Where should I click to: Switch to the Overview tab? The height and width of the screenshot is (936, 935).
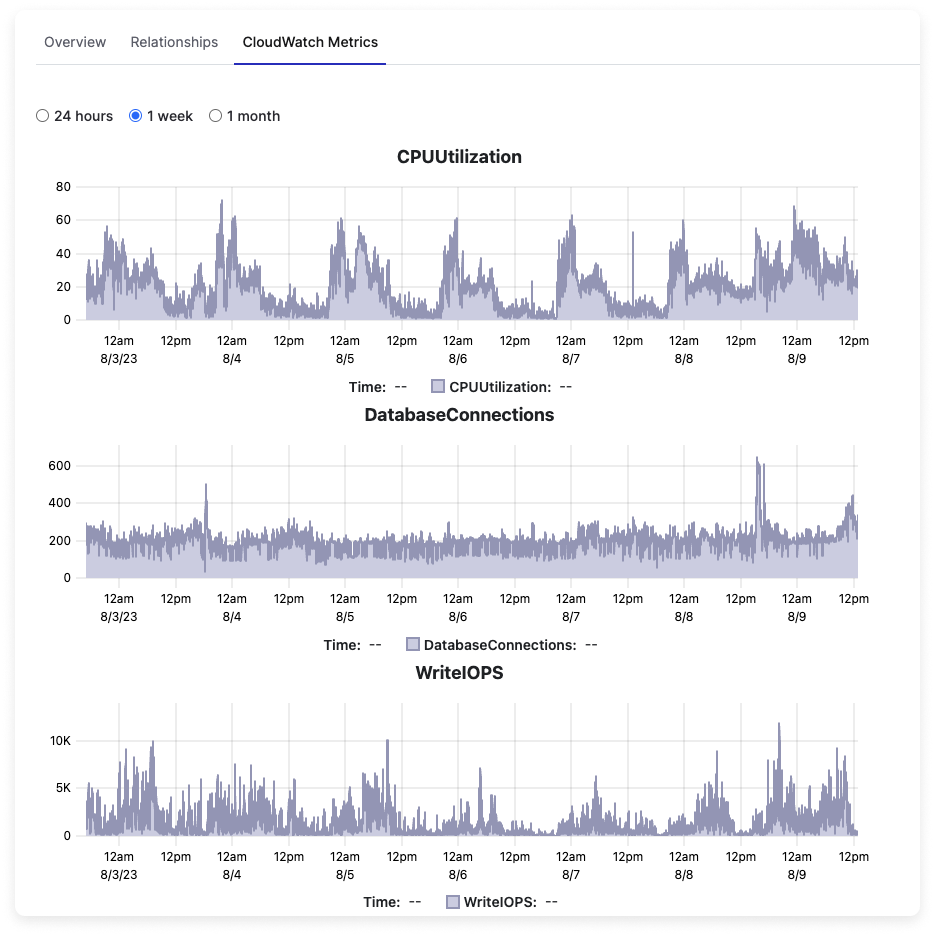[x=75, y=42]
